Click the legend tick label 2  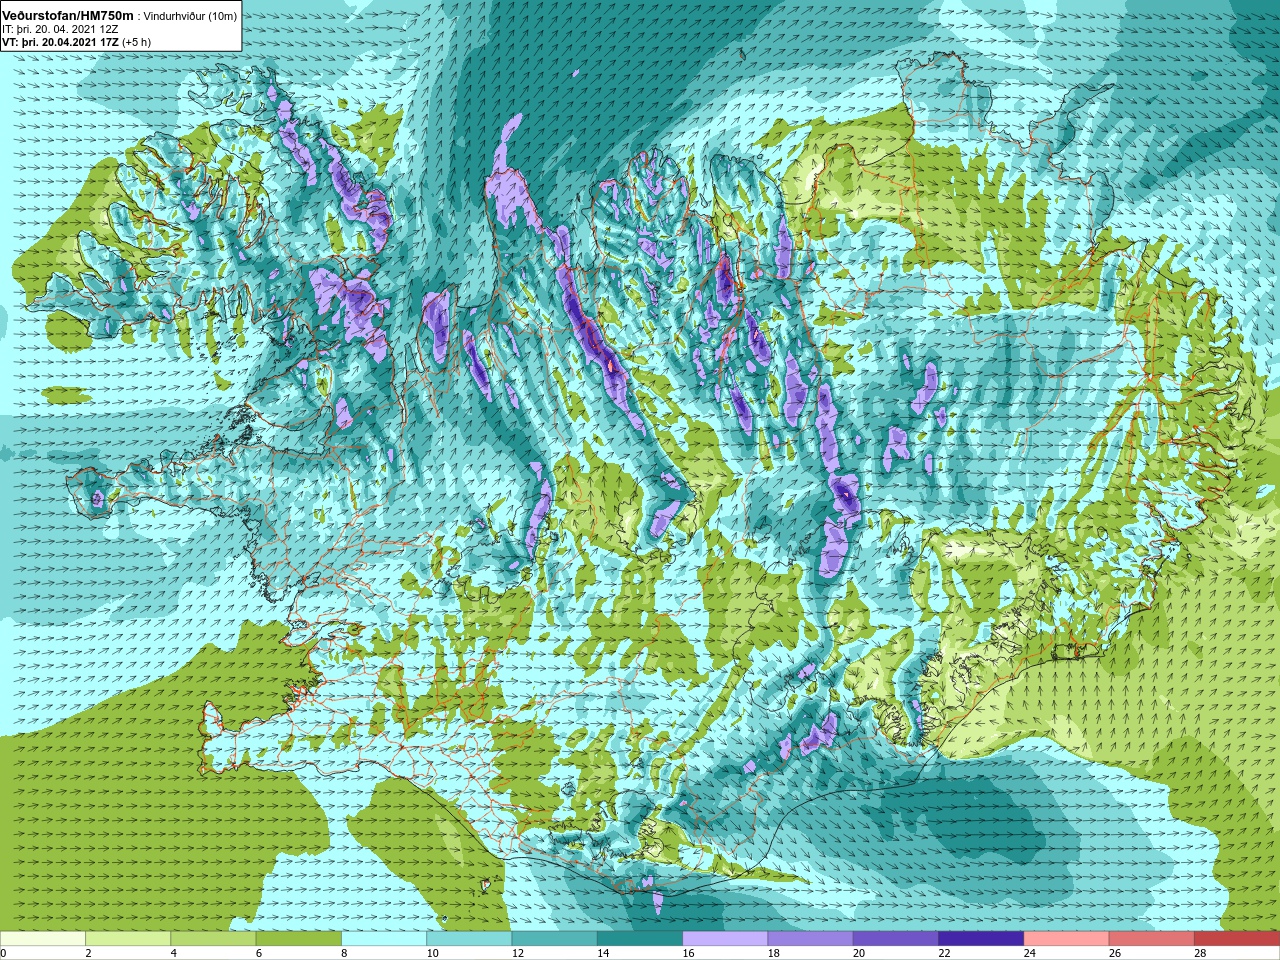coord(88,953)
